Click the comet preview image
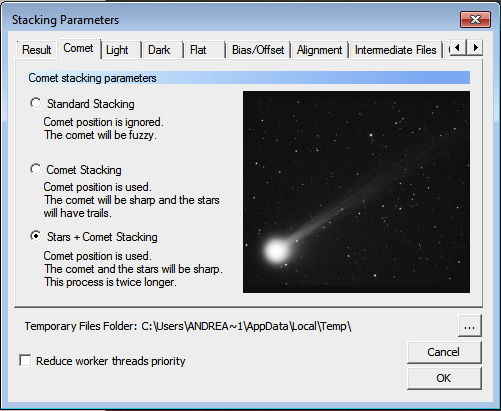Screen dimensions: 501x411 click(x=356, y=192)
